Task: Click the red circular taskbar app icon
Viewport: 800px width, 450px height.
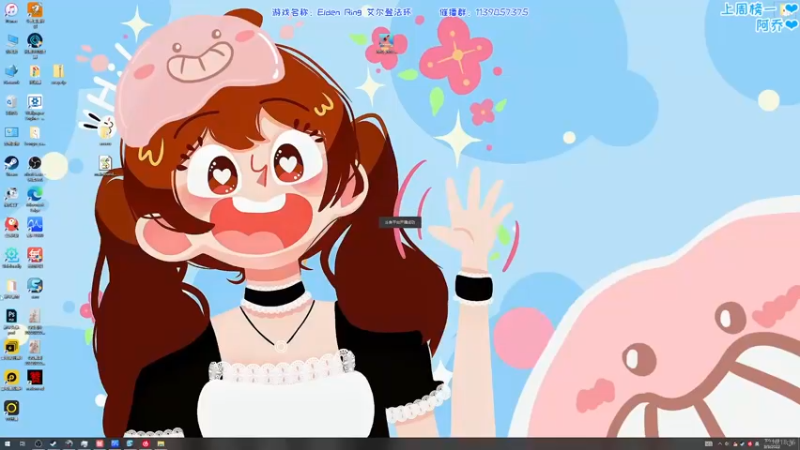Action: (145, 444)
